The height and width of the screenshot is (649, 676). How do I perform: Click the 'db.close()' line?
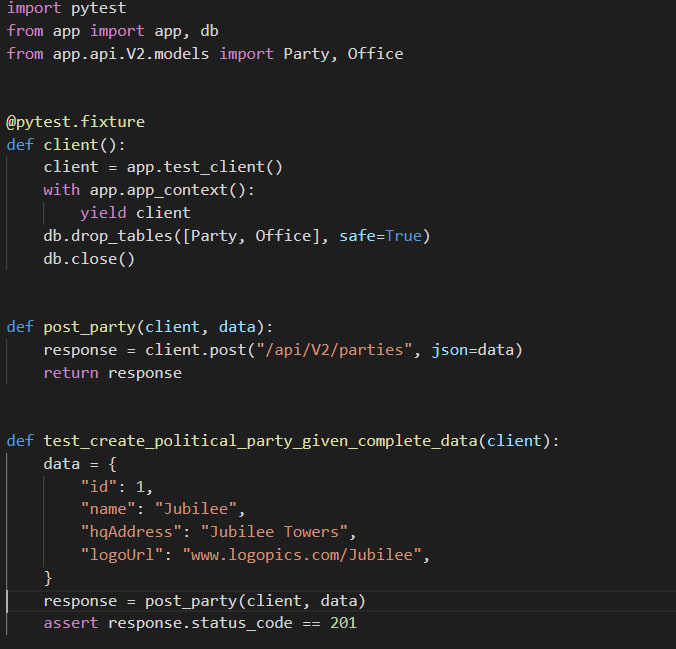click(89, 259)
